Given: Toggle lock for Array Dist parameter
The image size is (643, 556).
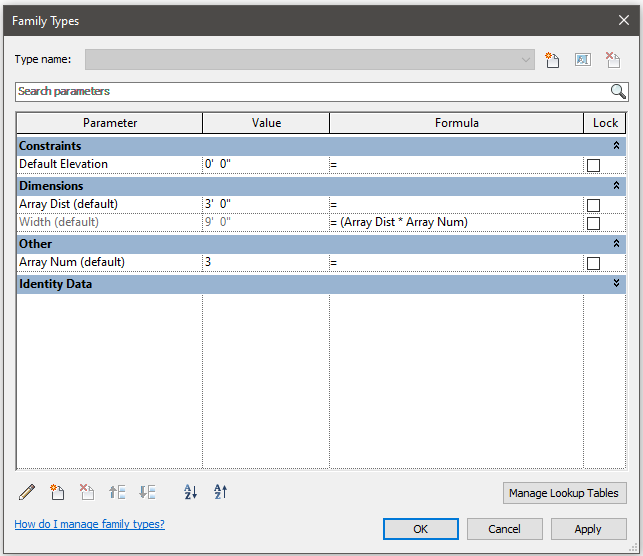Looking at the screenshot, I should (593, 205).
